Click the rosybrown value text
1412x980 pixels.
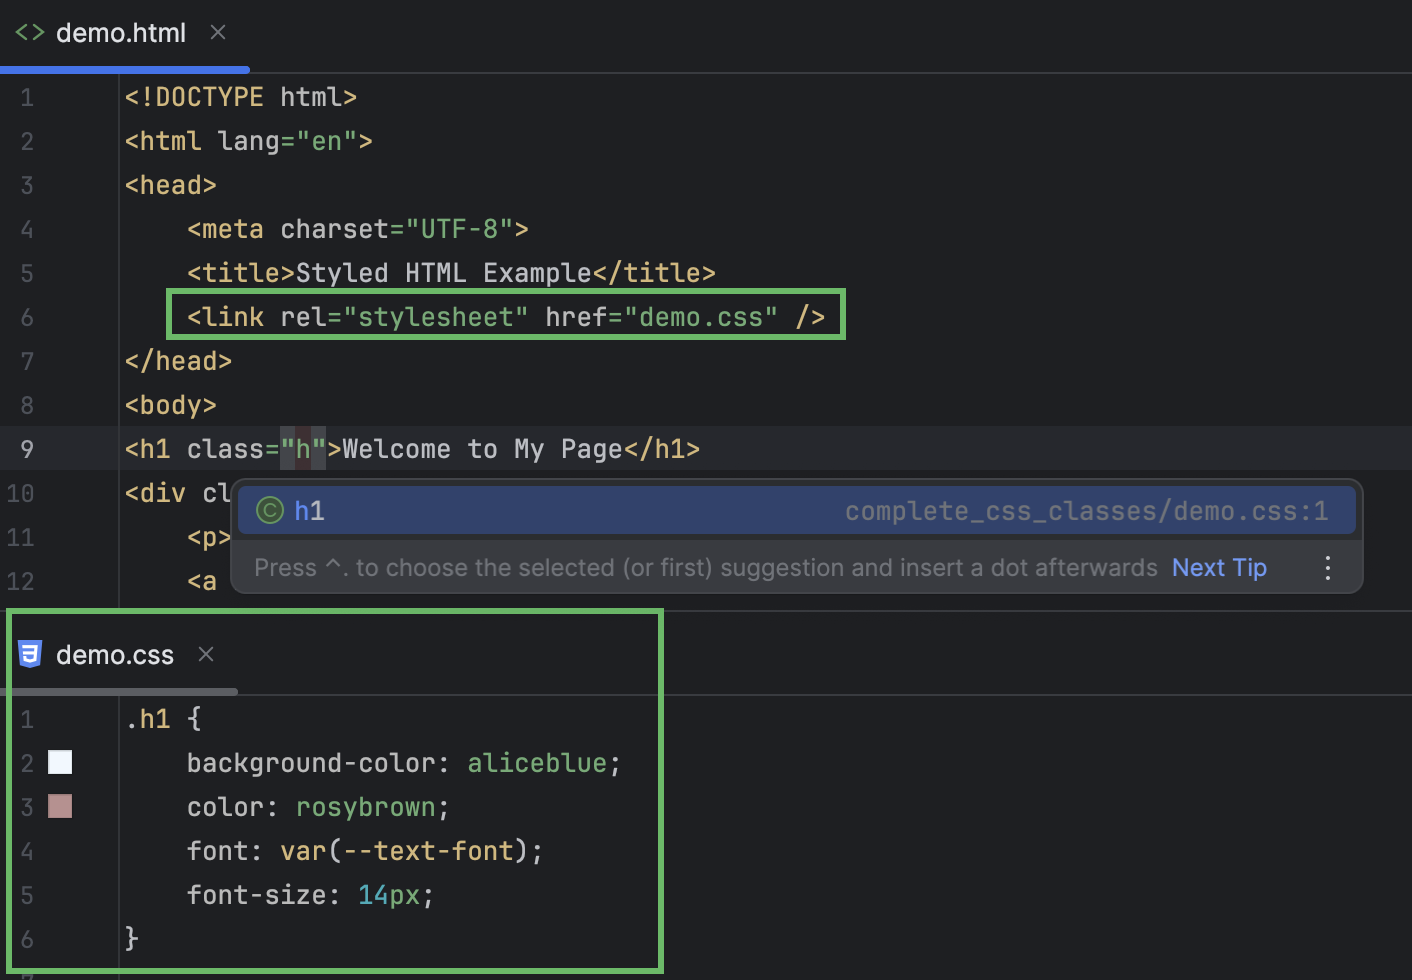[366, 807]
